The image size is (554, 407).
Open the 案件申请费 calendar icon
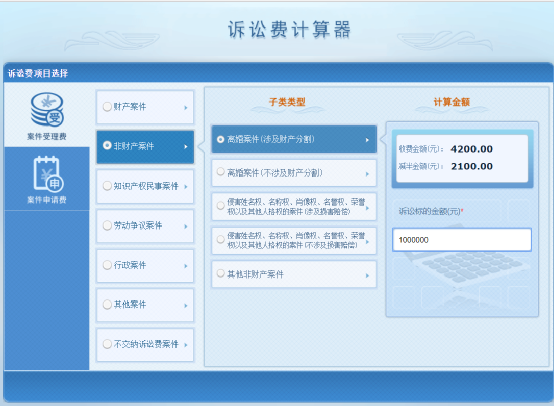click(x=48, y=174)
